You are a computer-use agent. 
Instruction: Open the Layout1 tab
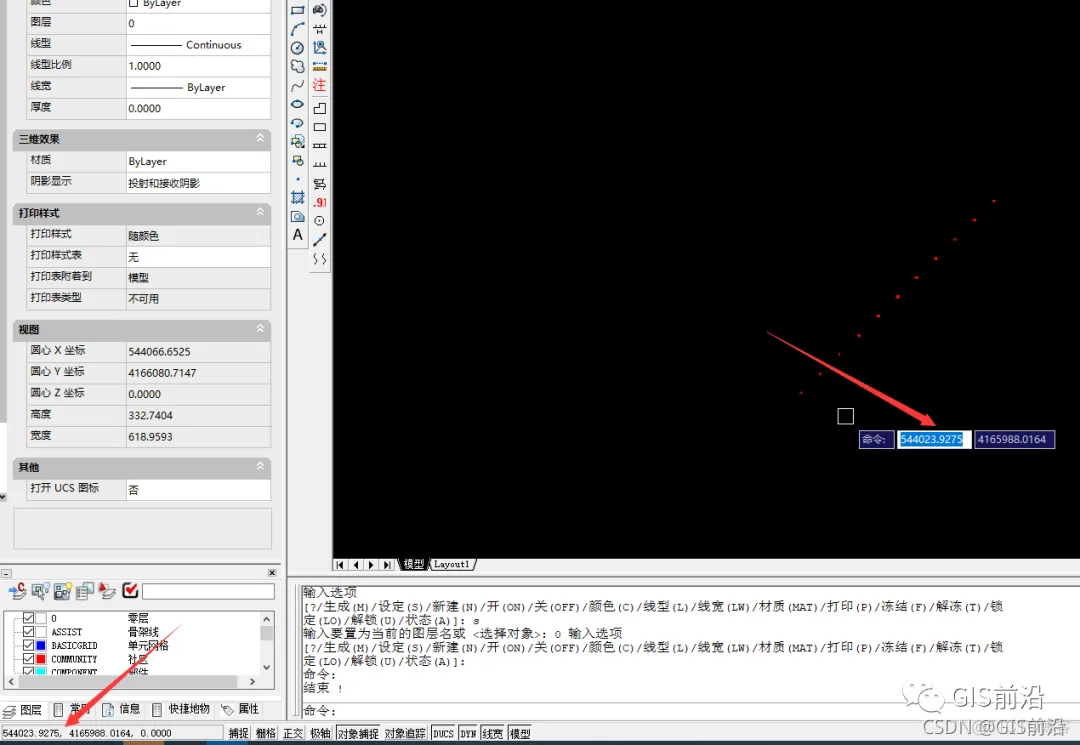click(x=452, y=565)
